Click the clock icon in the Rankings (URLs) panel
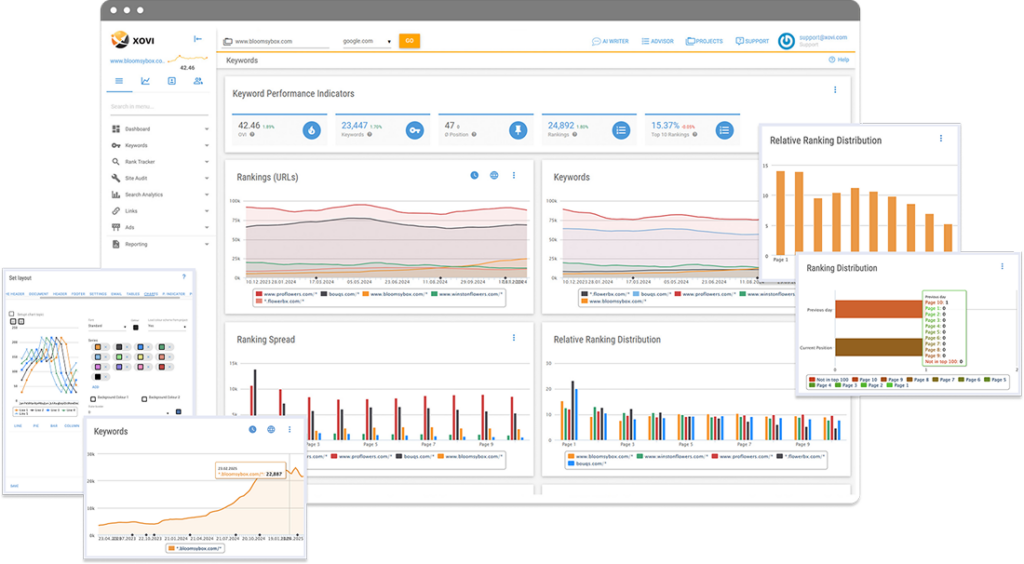Screen dimensions: 1024x564 tap(475, 175)
